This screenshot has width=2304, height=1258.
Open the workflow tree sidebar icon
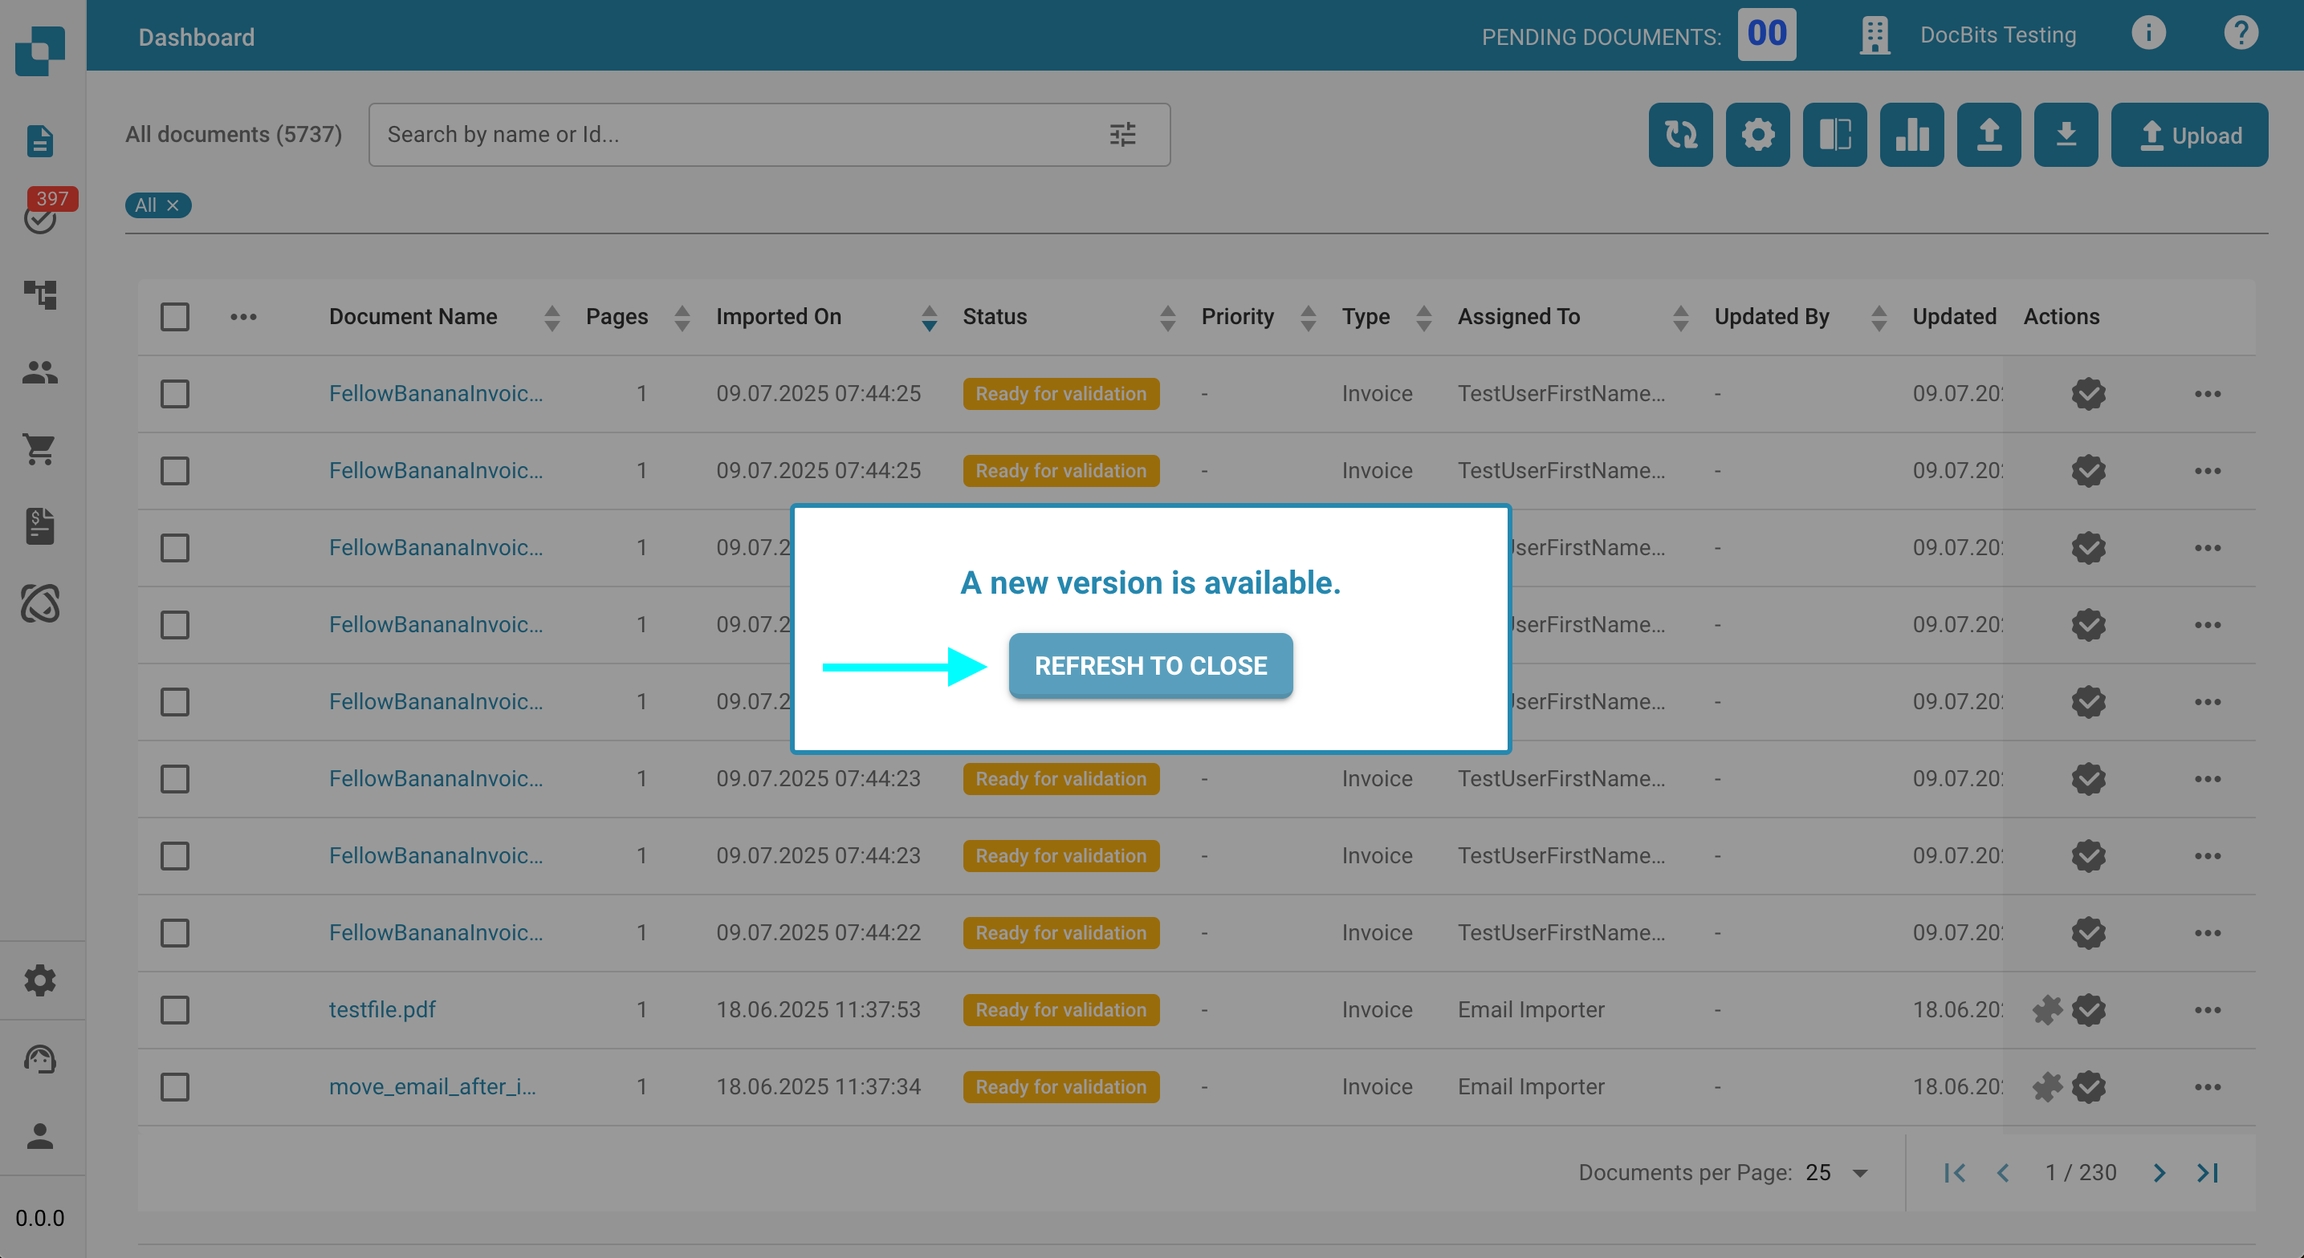pyautogui.click(x=40, y=294)
